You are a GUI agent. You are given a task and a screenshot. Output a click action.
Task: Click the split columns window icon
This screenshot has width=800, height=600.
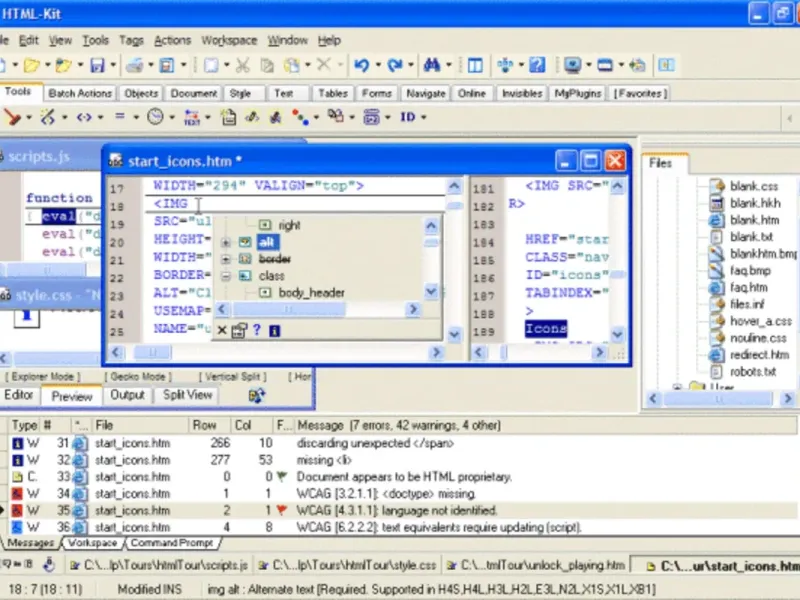click(x=475, y=65)
